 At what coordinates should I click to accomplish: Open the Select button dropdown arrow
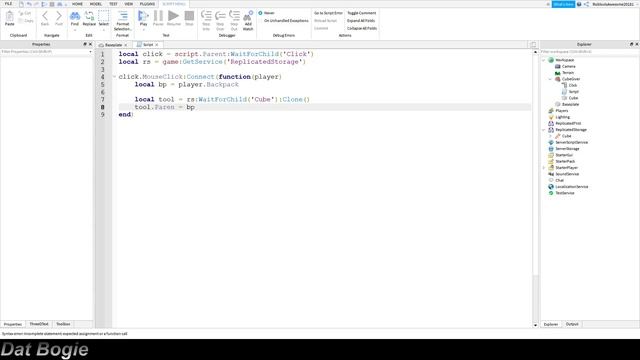(104, 30)
